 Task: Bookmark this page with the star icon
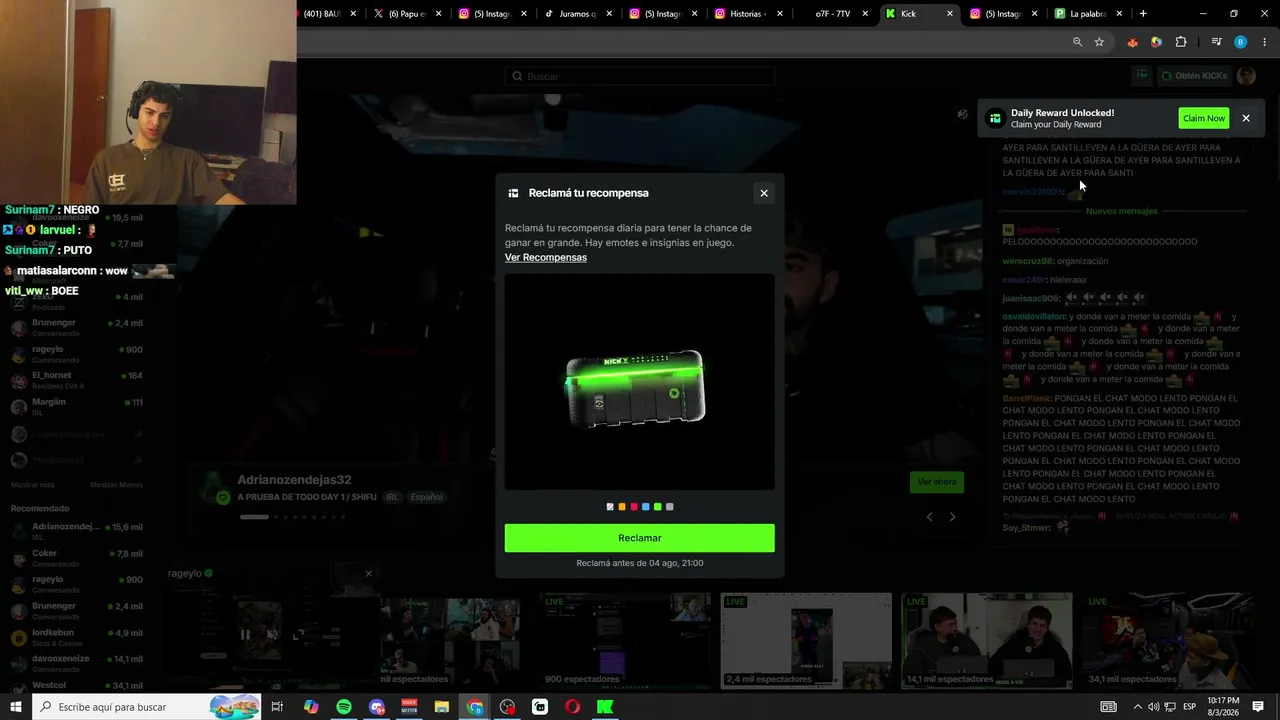pyautogui.click(x=1099, y=42)
